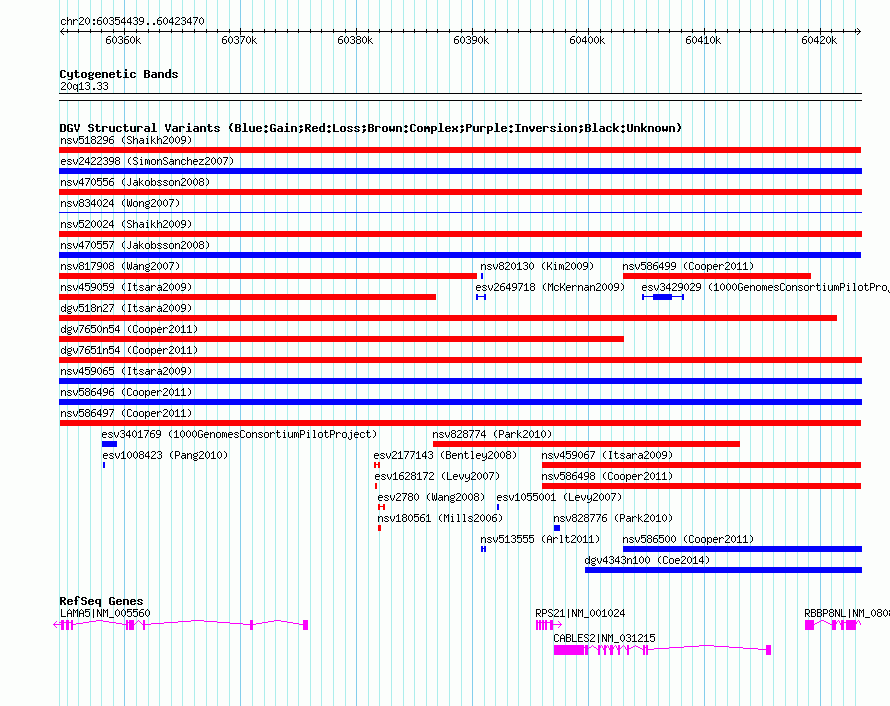Click the CABLES2 gene model glyph
This screenshot has height=706, width=890.
coord(662,650)
